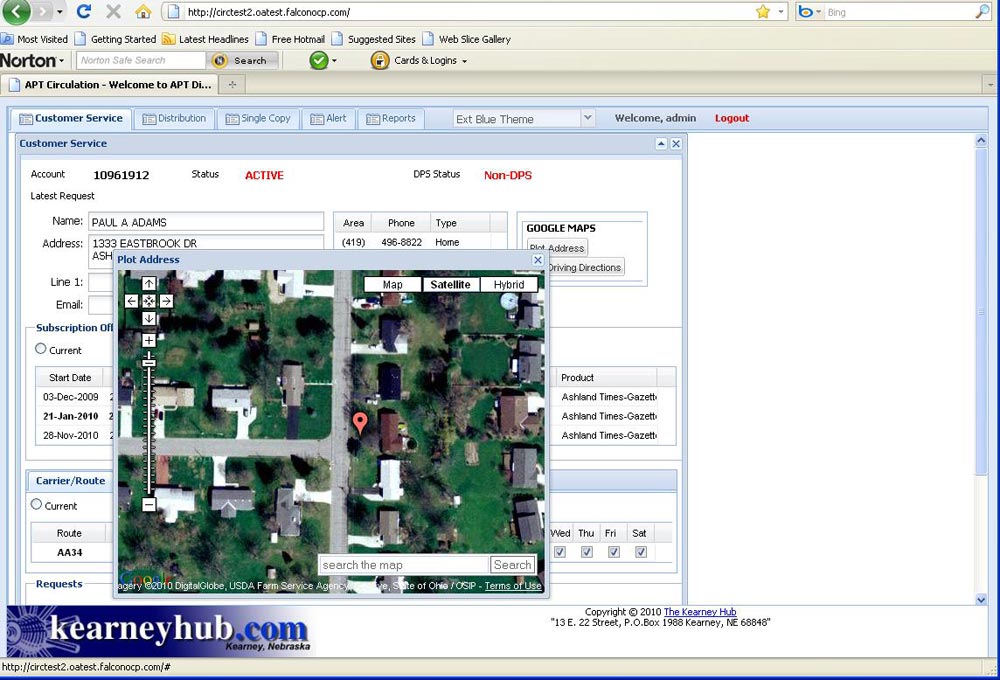The image size is (1000, 680).
Task: Switch to the Distribution tab
Action: coord(174,118)
